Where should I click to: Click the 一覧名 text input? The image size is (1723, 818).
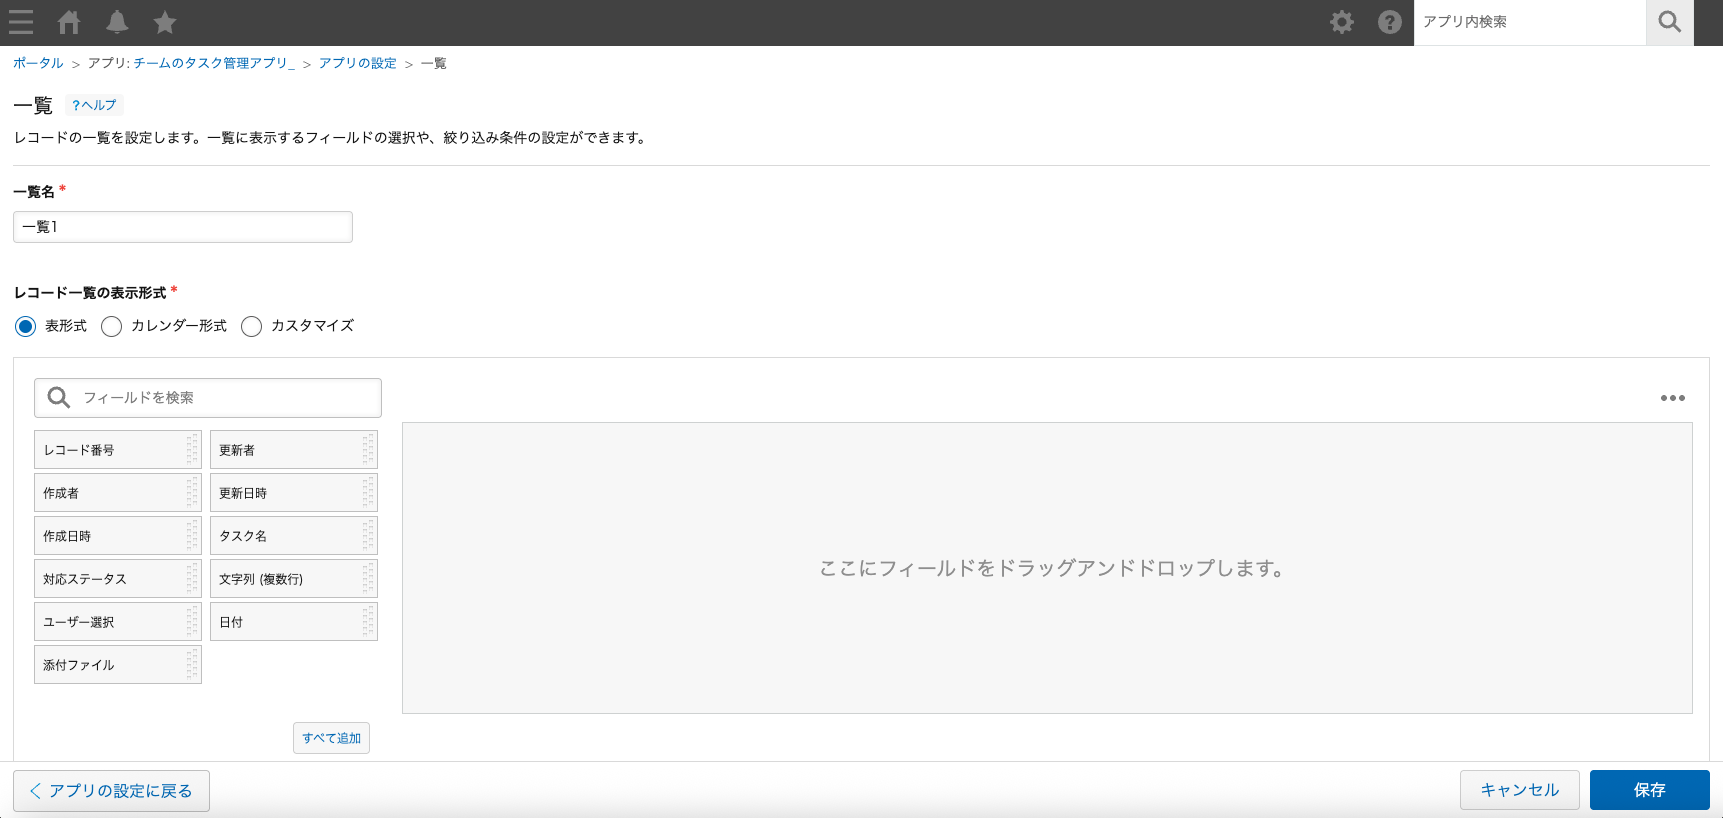point(183,227)
